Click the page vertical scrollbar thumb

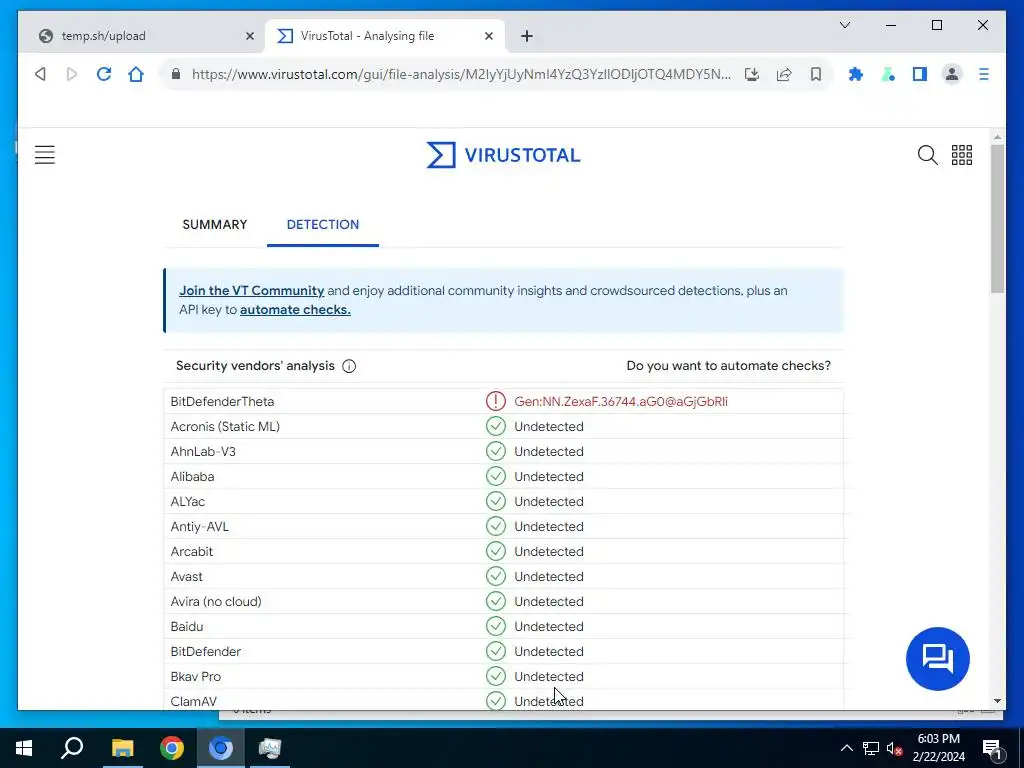pyautogui.click(x=997, y=219)
